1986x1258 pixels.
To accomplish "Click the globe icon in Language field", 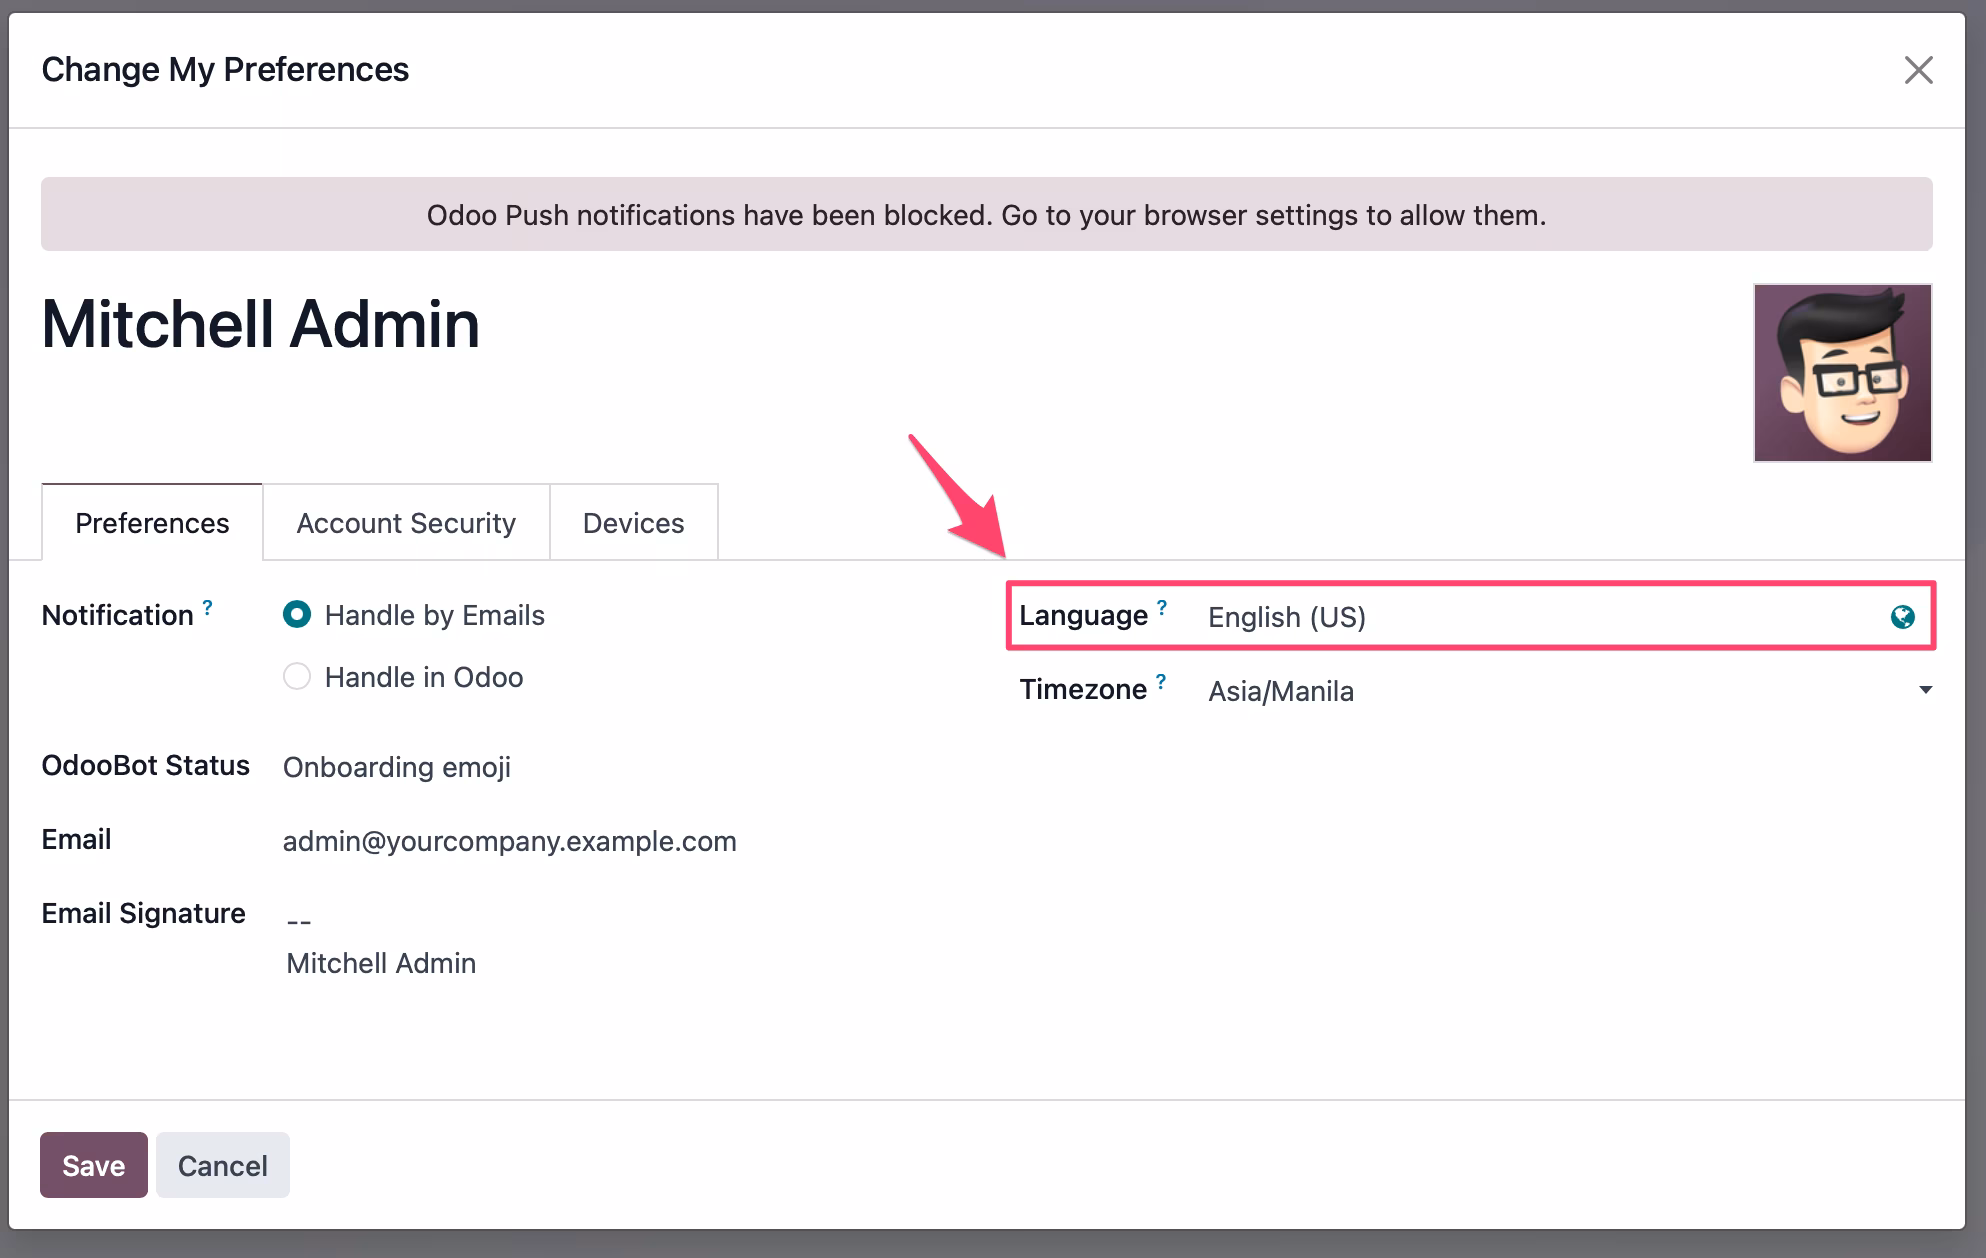I will click(1902, 617).
